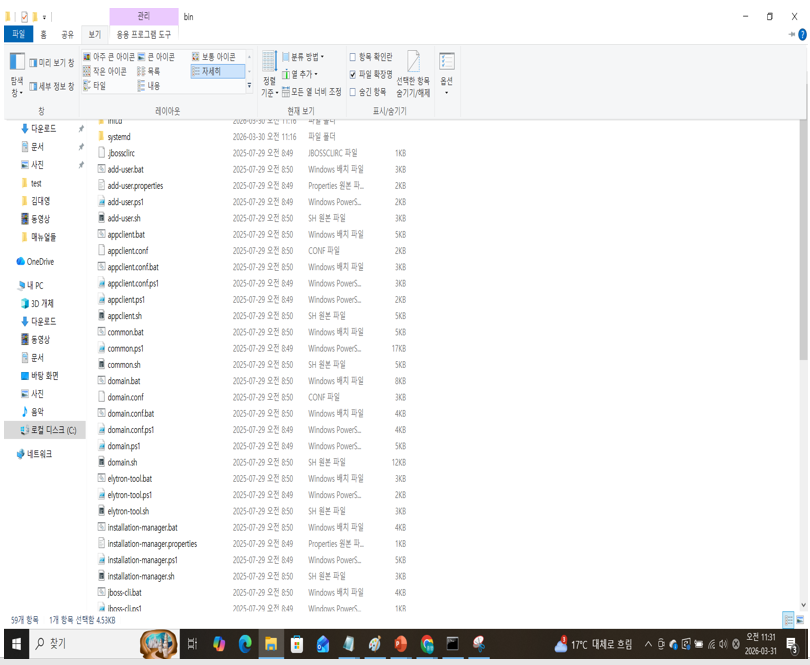Open the 열 추가 add columns dropdown
Image resolution: width=810 pixels, height=665 pixels.
pos(300,74)
